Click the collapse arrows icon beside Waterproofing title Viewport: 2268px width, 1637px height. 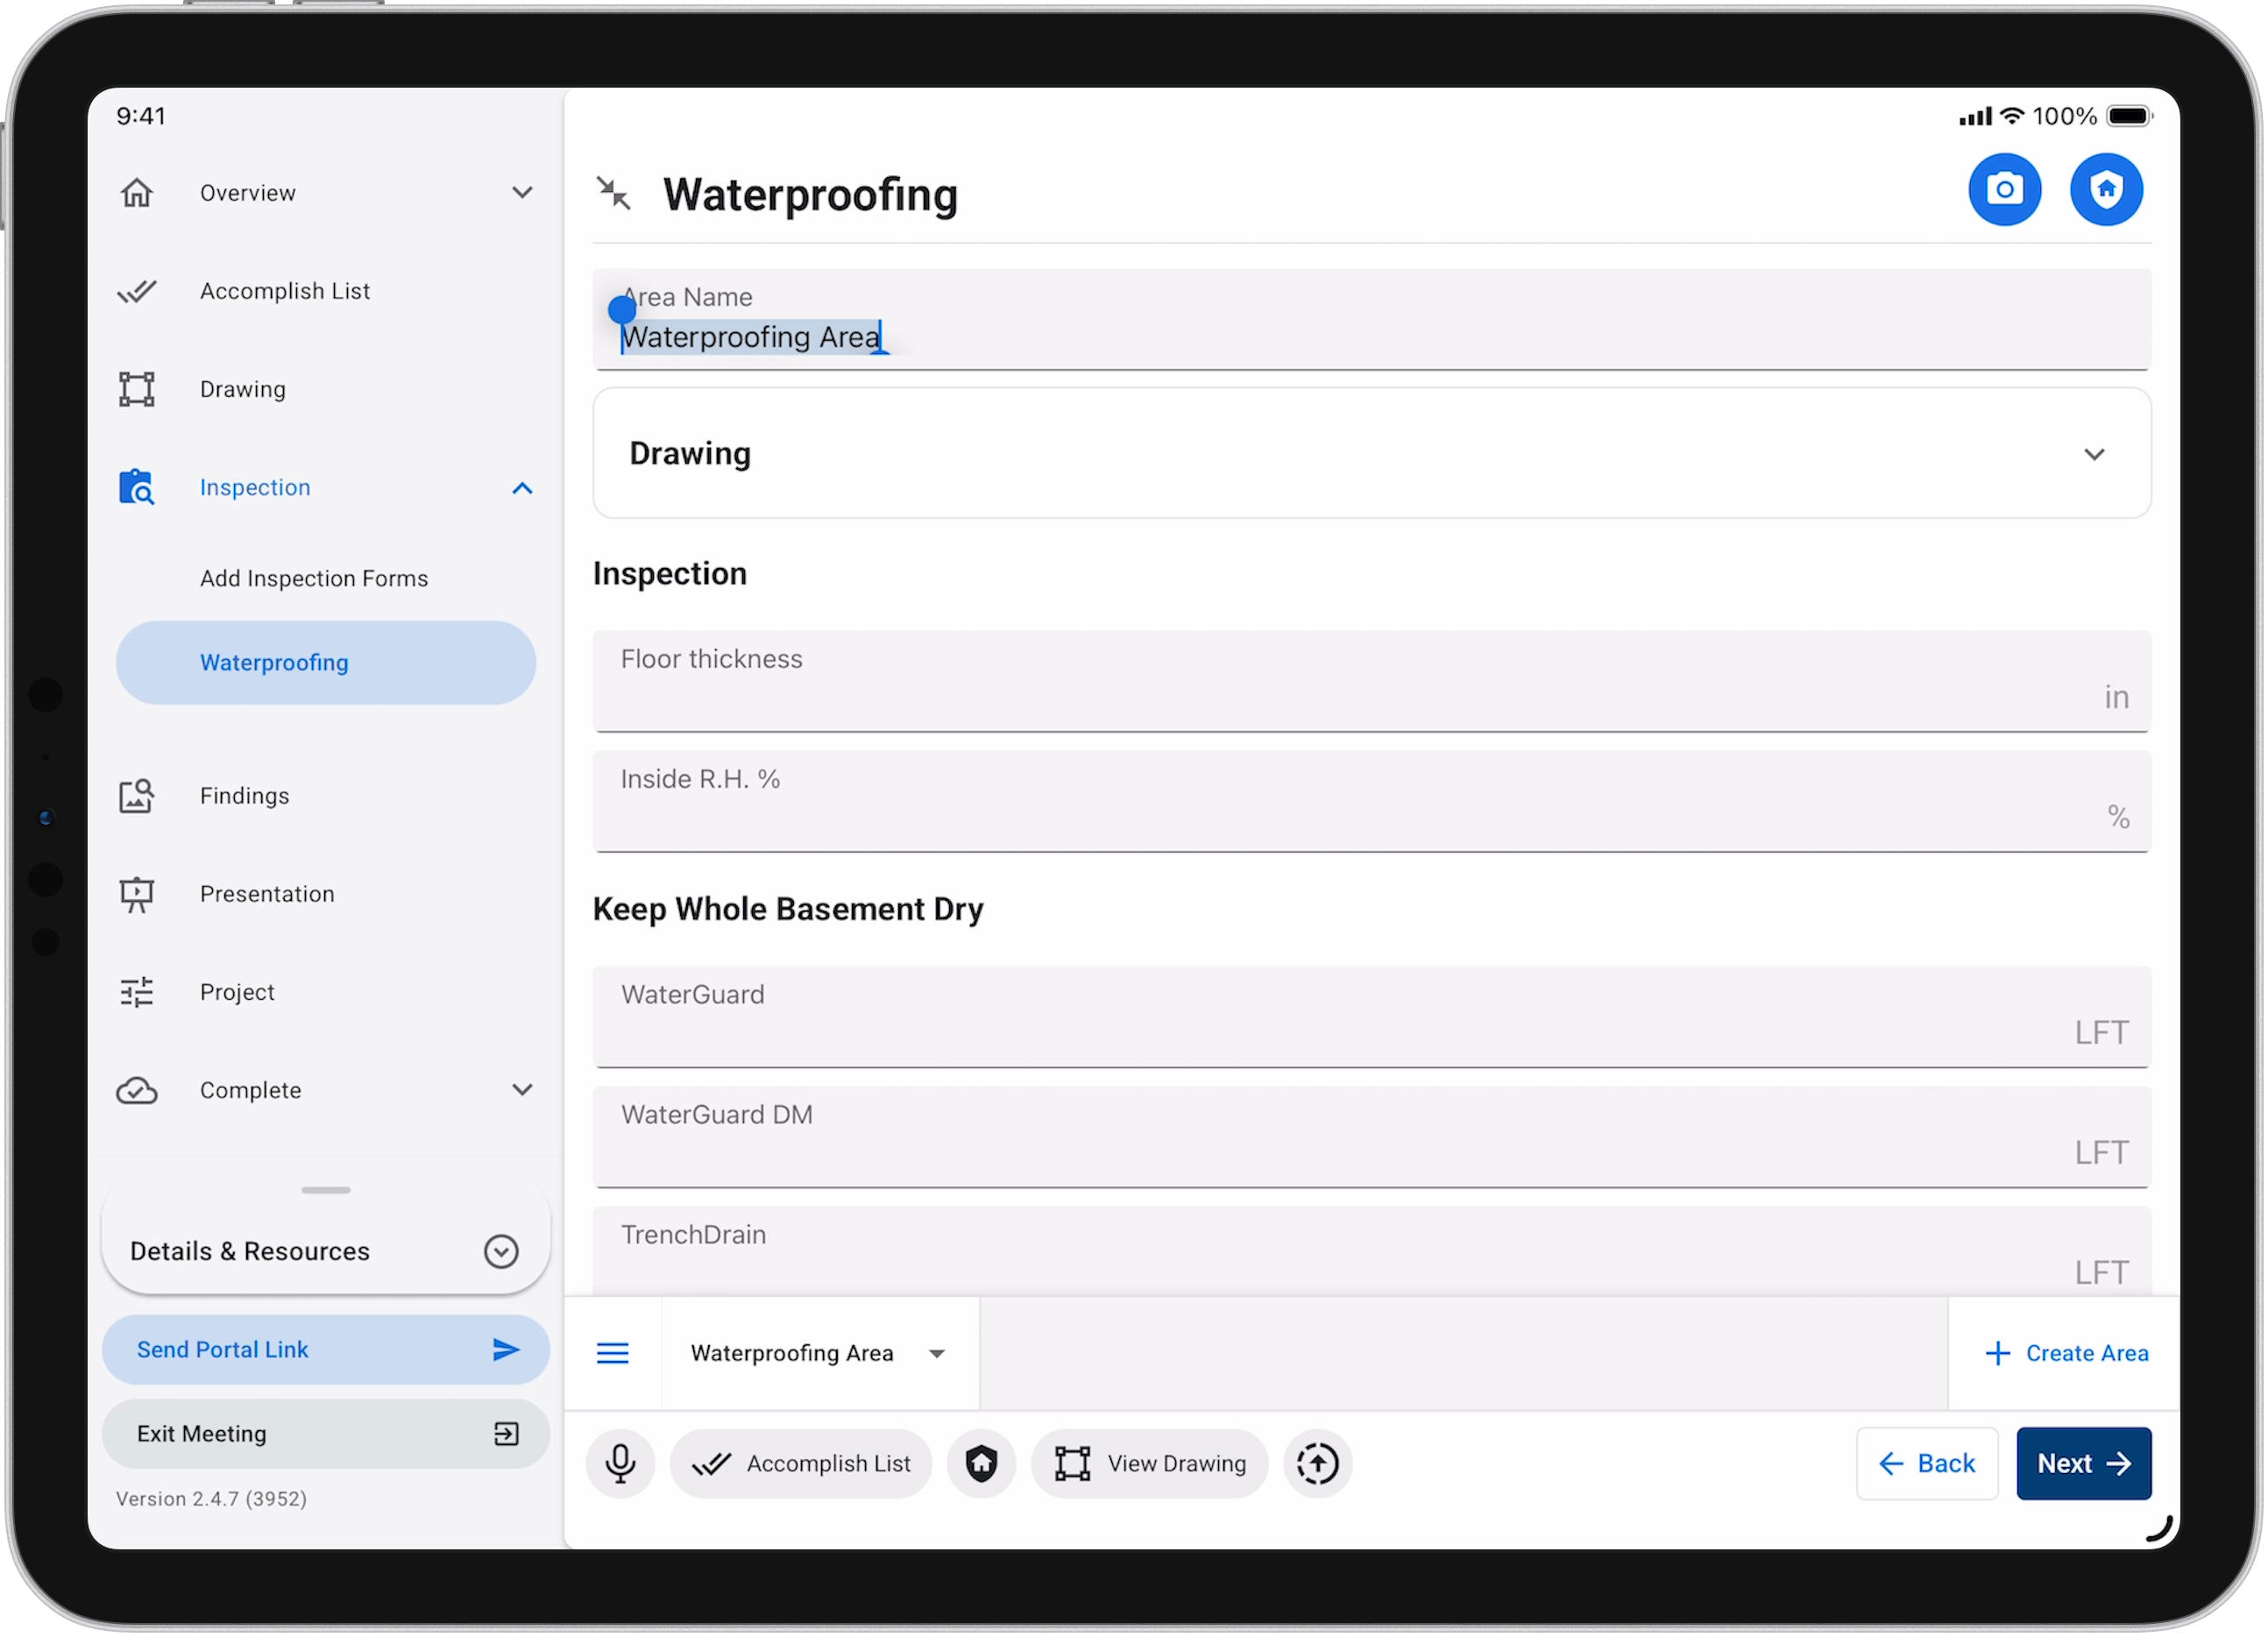[613, 193]
